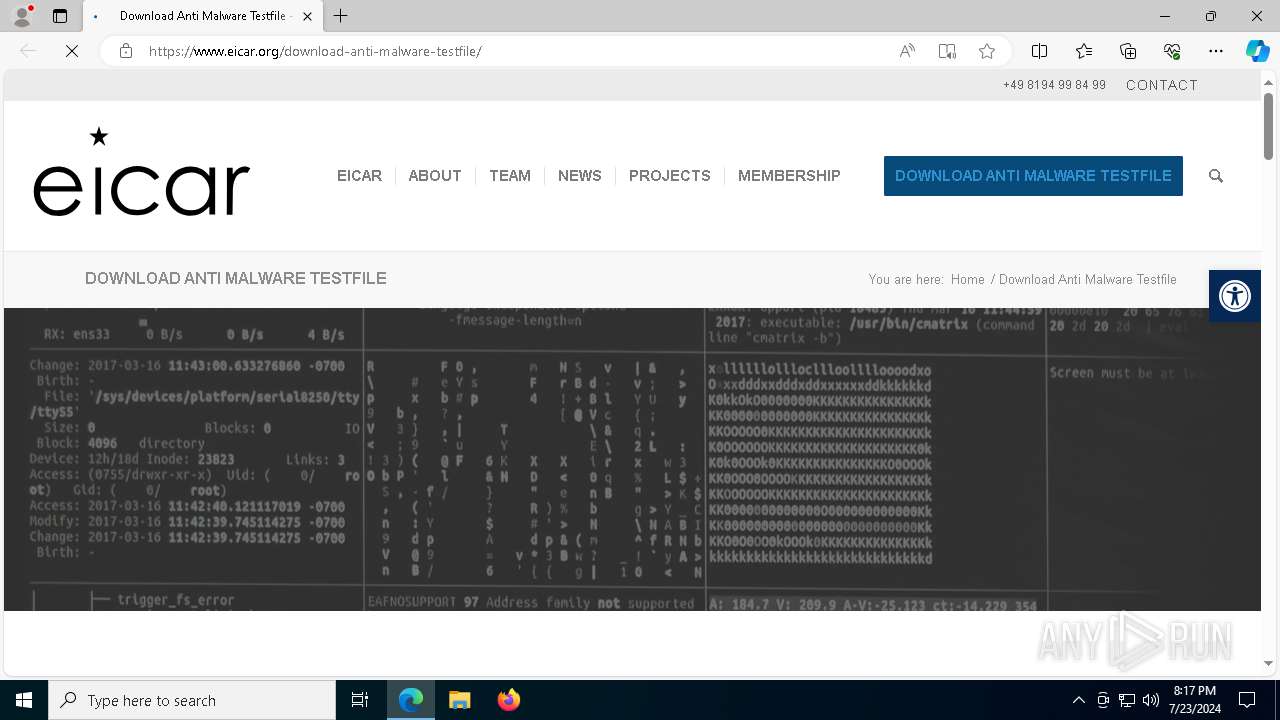Open the PROJECTS menu item
This screenshot has width=1280, height=720.
[670, 176]
